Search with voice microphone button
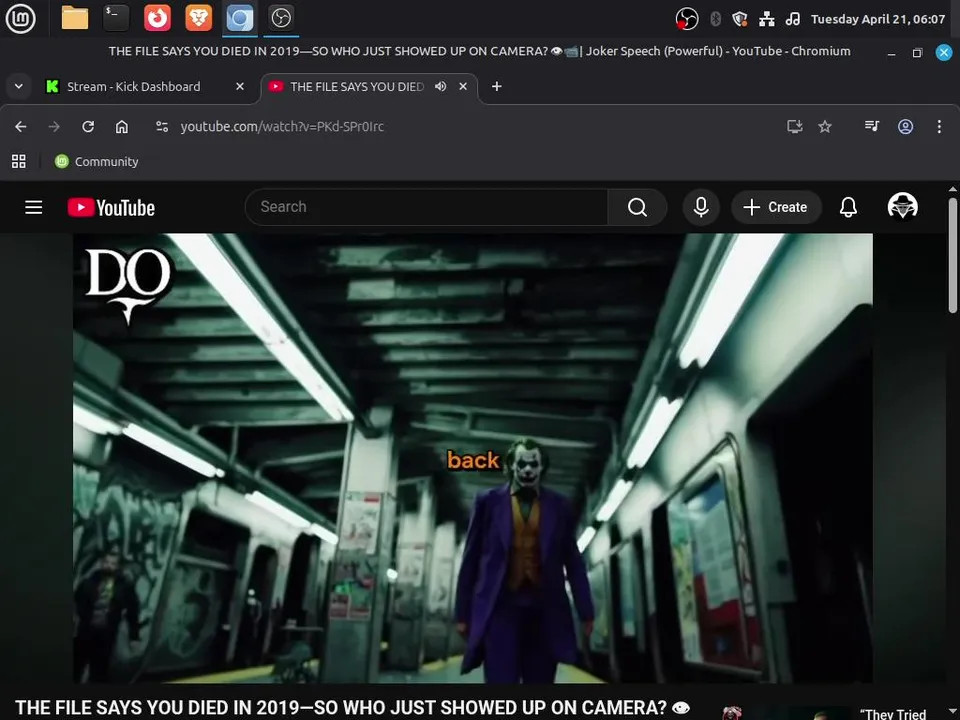960x720 pixels. pyautogui.click(x=701, y=207)
